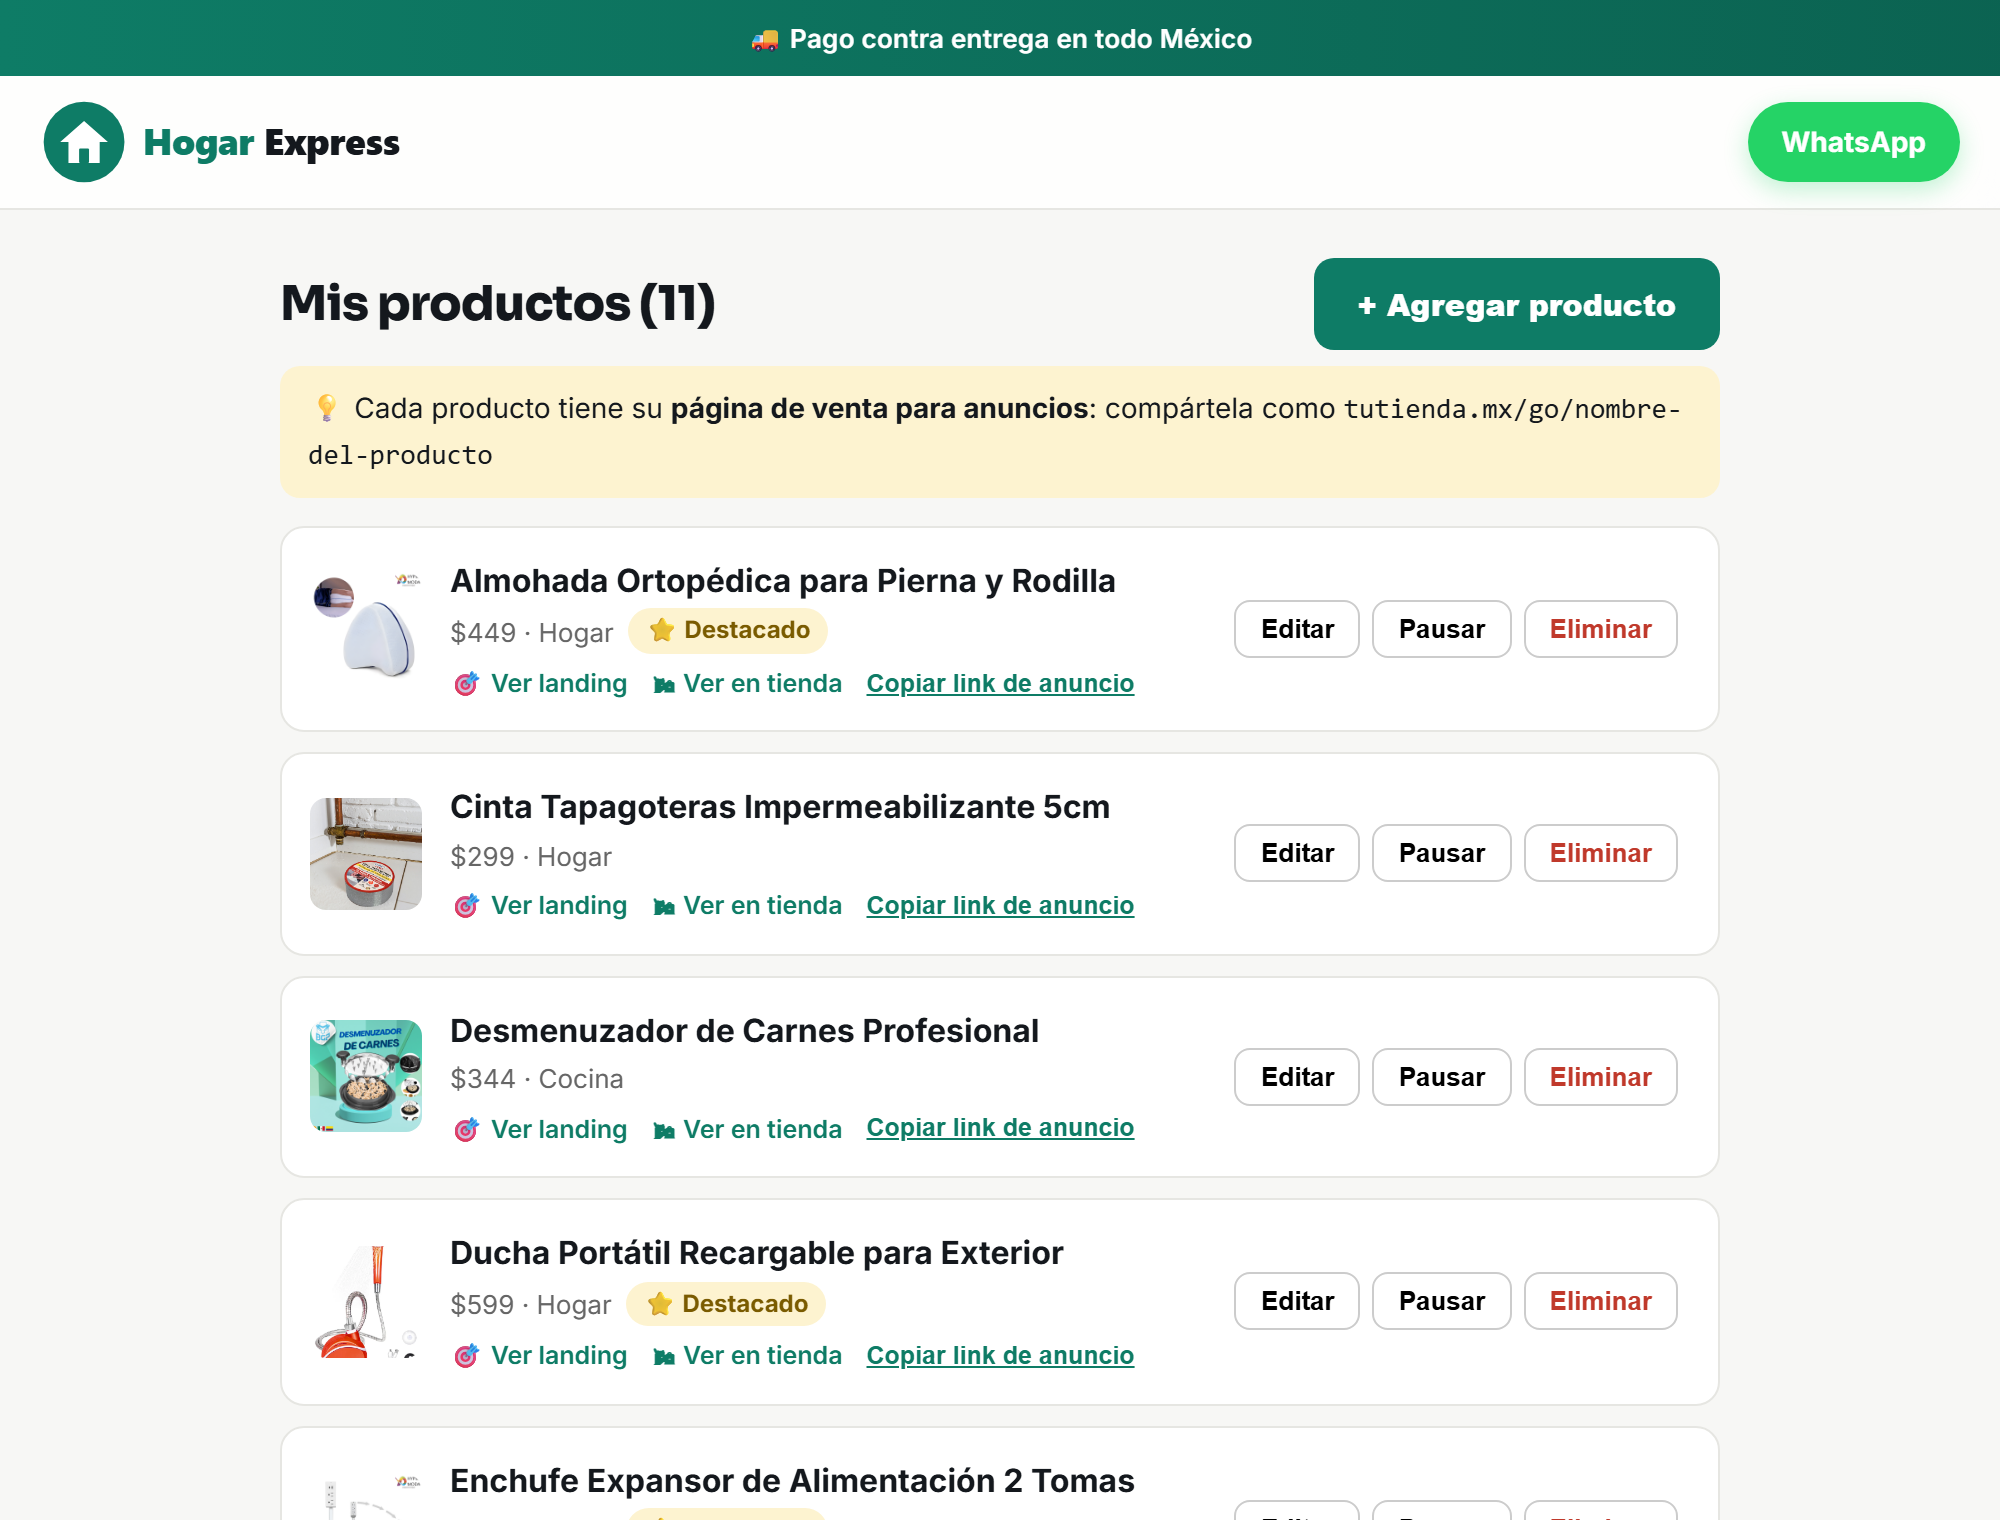Delete the Almohada Ortopédica product
The height and width of the screenshot is (1520, 2000).
(x=1600, y=629)
